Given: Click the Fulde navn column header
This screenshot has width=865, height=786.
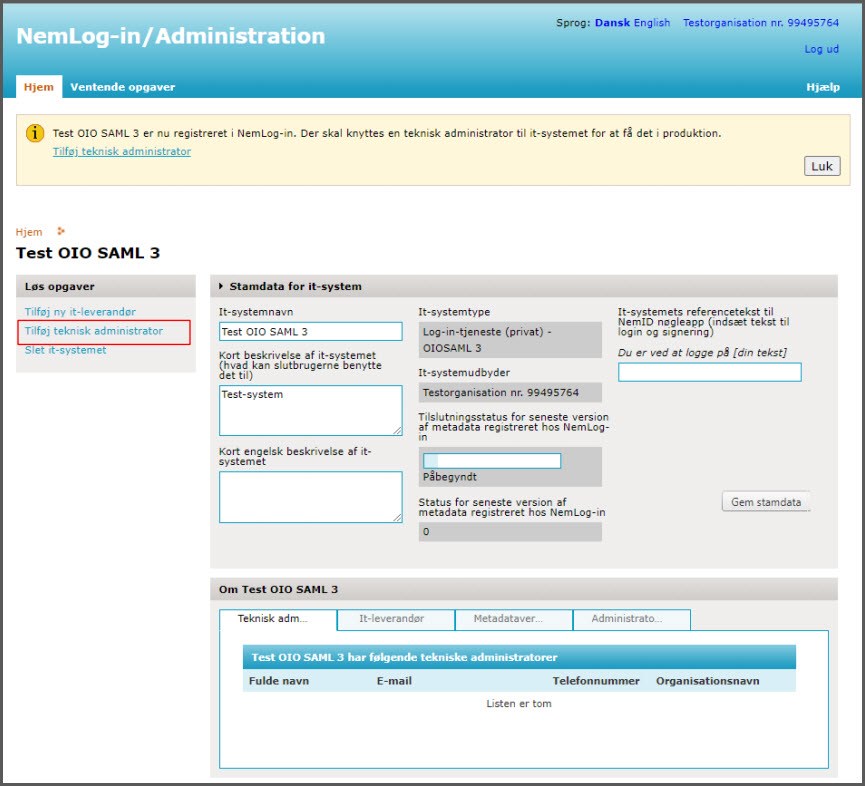Looking at the screenshot, I should [279, 681].
